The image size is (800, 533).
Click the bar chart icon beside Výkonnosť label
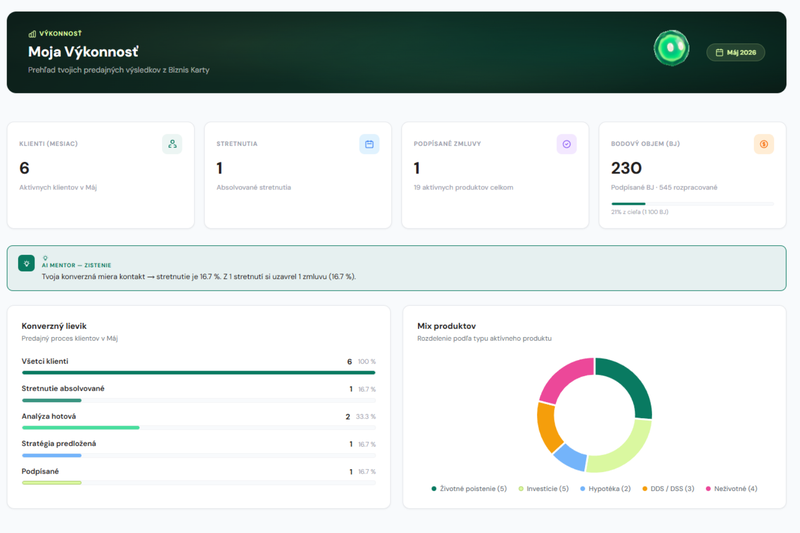(32, 34)
